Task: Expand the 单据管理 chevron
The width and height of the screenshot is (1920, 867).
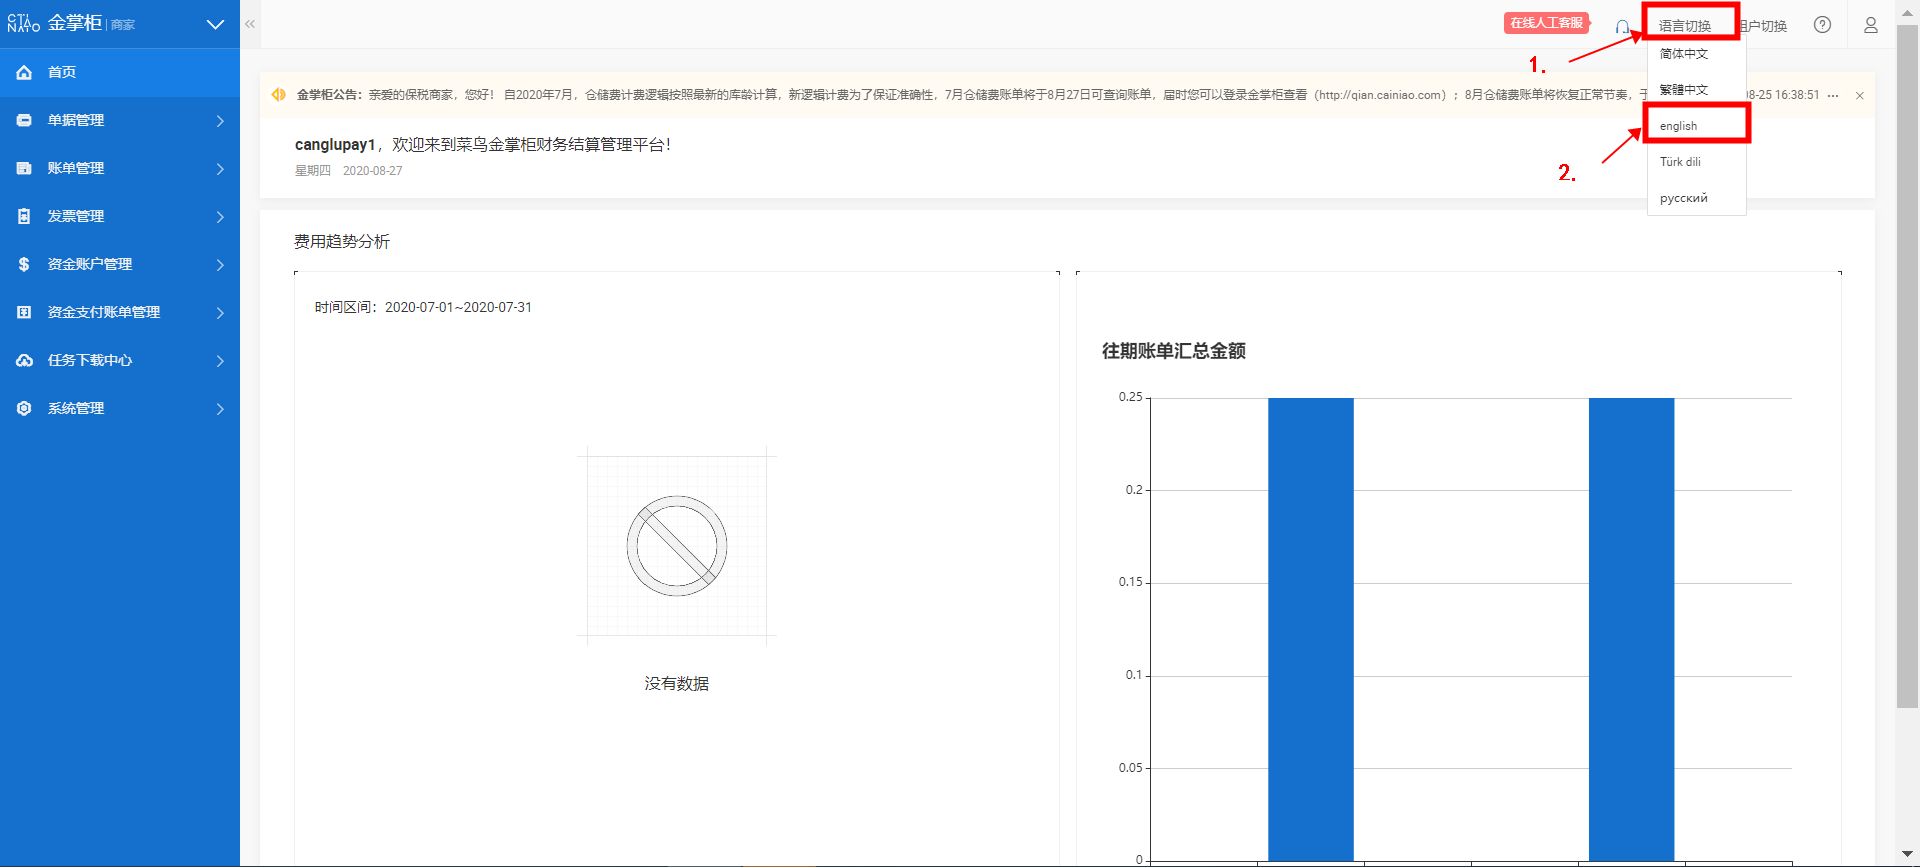Action: pyautogui.click(x=220, y=121)
